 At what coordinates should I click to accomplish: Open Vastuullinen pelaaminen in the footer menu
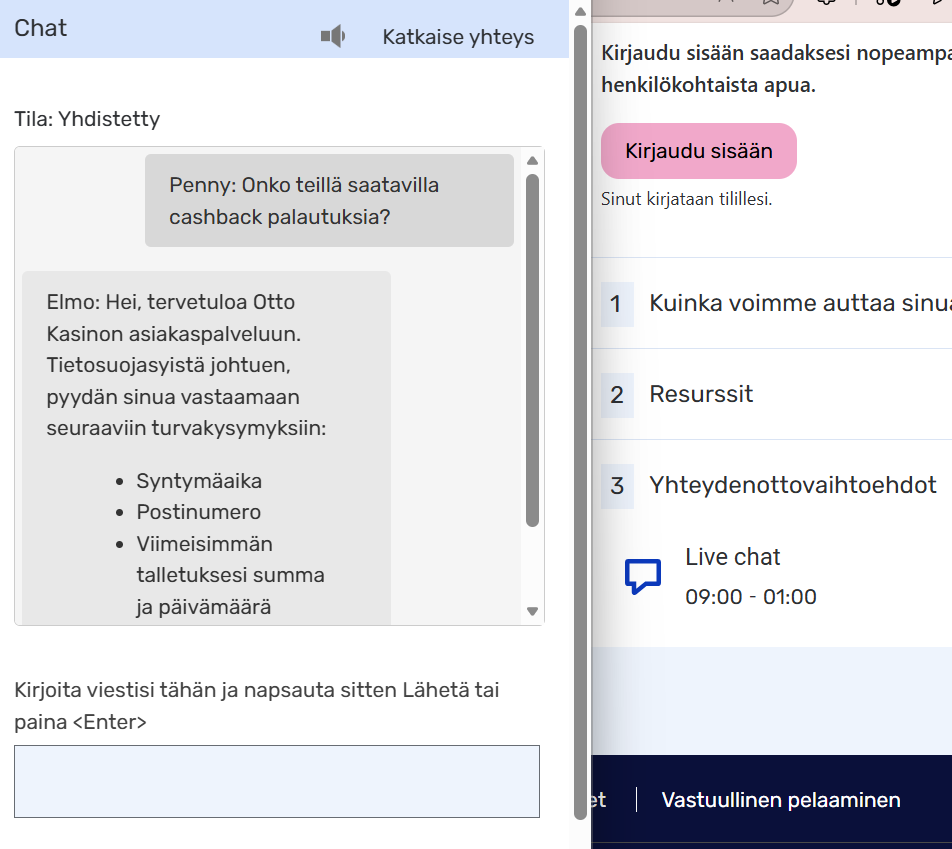click(x=781, y=800)
